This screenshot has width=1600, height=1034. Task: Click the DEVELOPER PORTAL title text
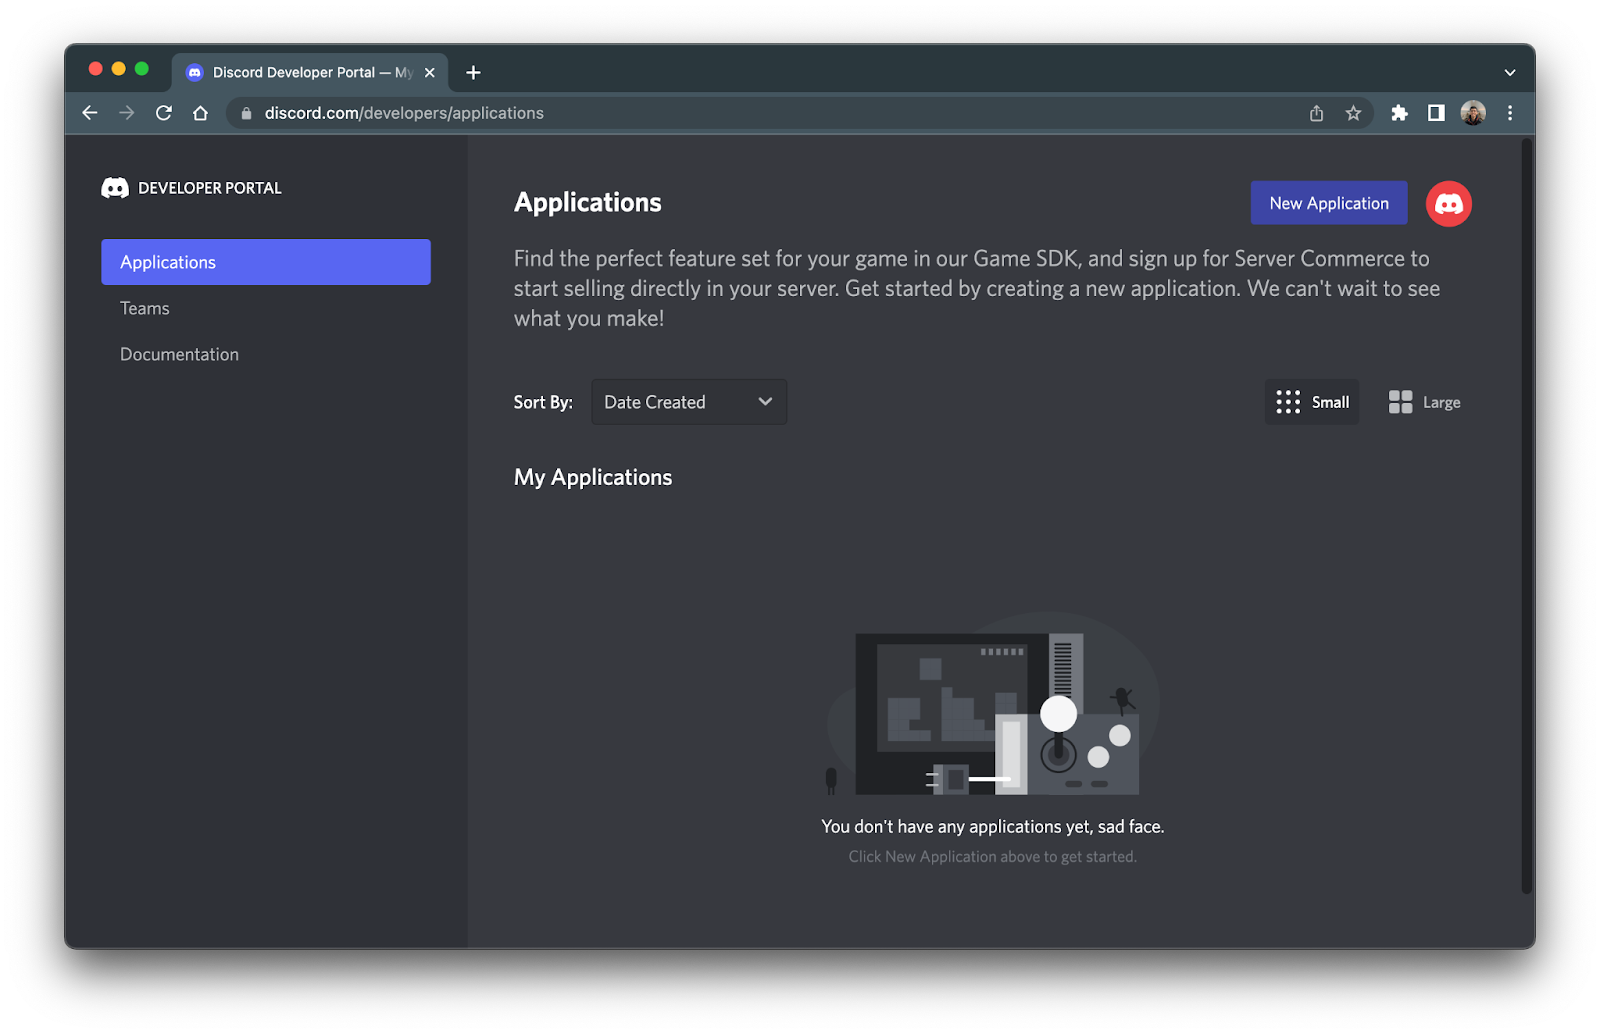pyautogui.click(x=210, y=188)
